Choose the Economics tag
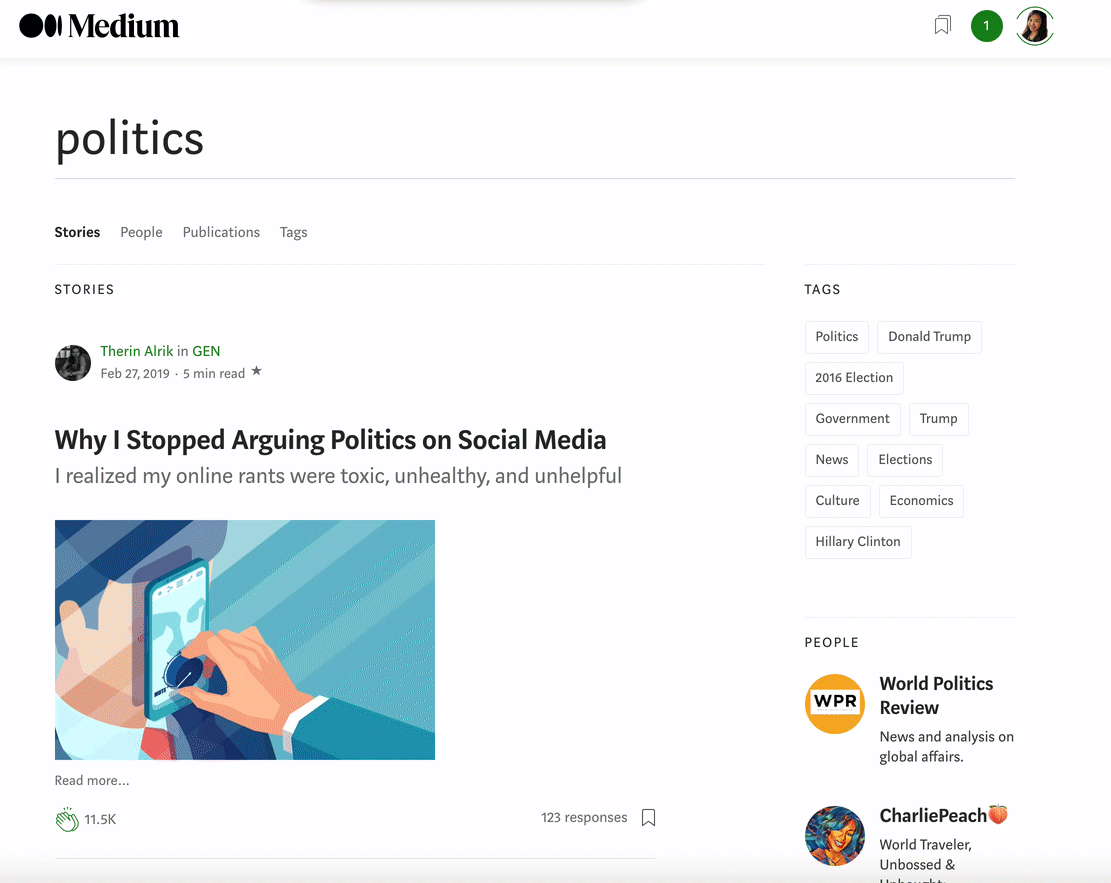 pos(921,500)
